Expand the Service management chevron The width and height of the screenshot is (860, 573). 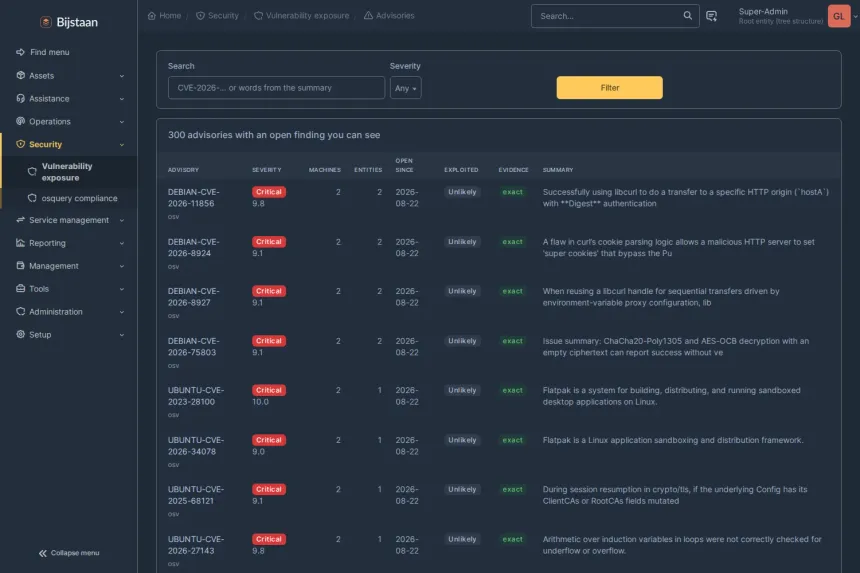point(122,220)
